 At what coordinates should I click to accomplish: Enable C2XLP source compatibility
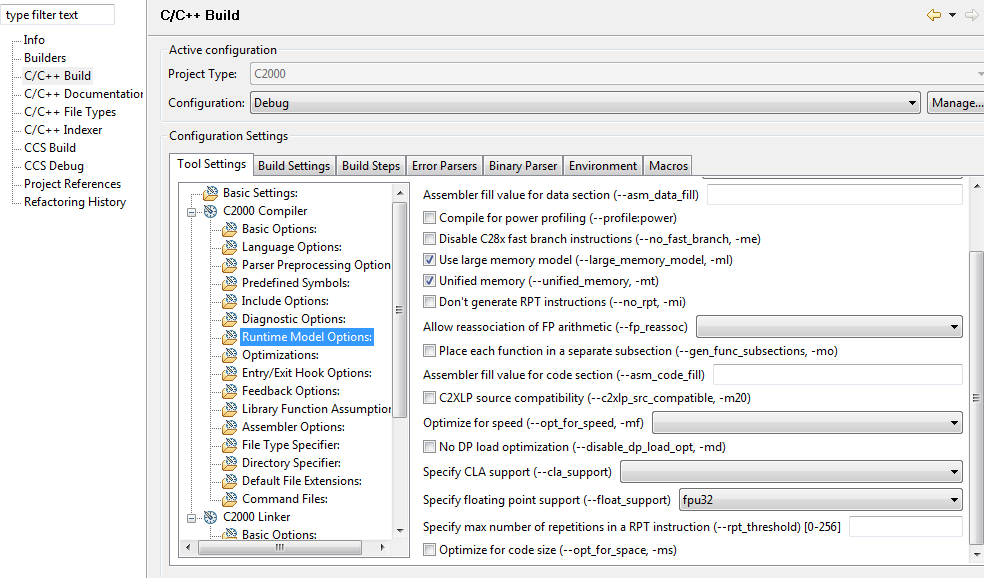pos(429,398)
